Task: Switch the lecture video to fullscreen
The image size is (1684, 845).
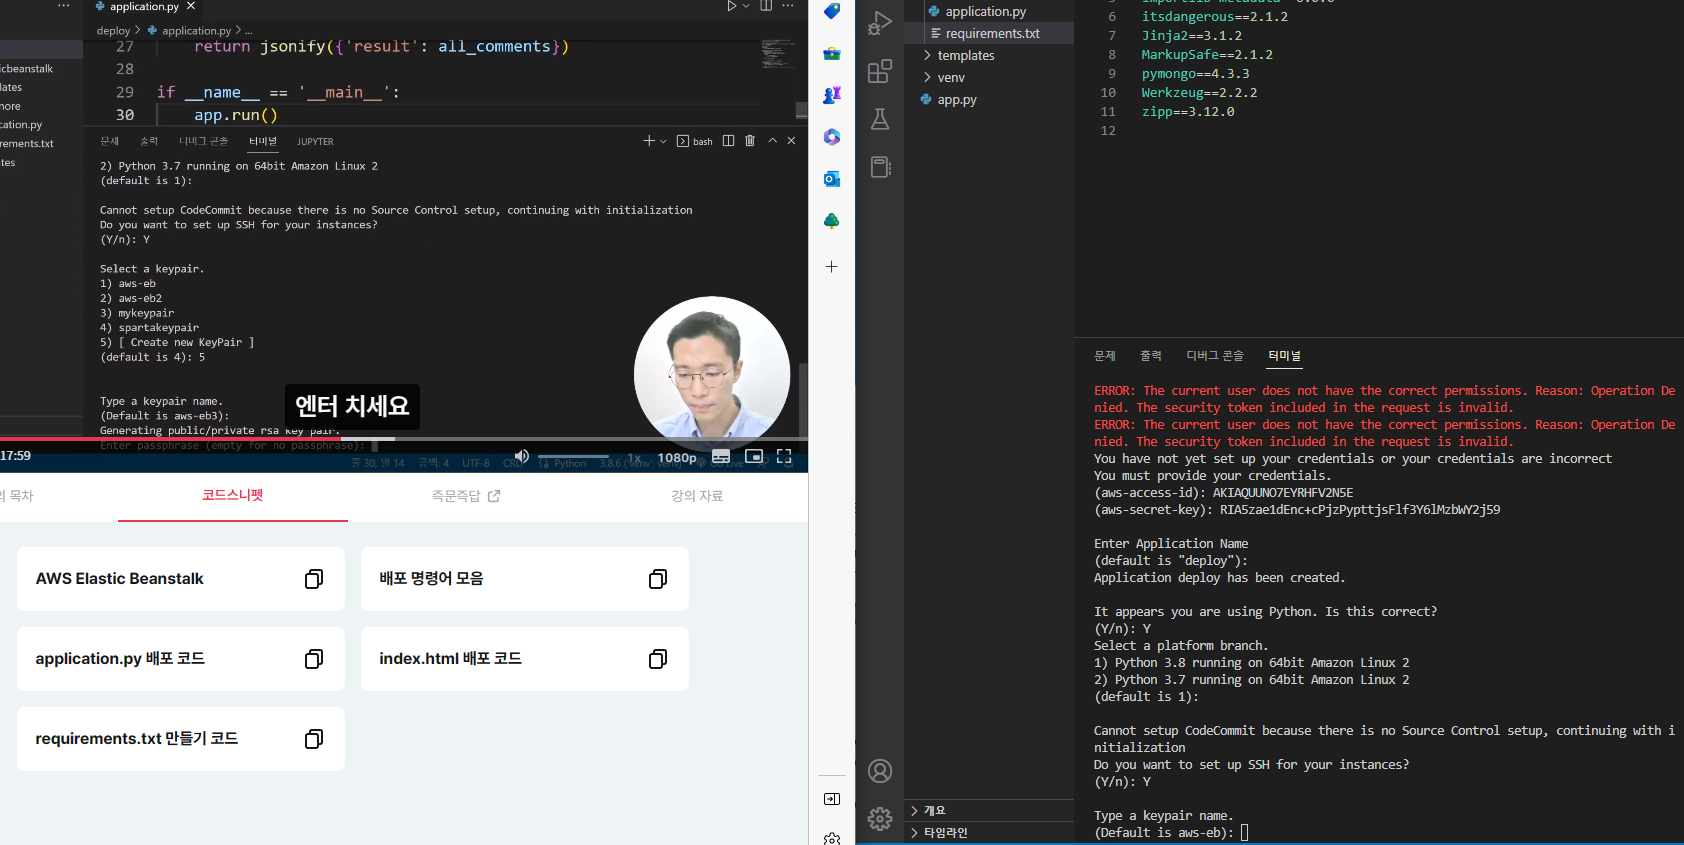Action: [784, 456]
